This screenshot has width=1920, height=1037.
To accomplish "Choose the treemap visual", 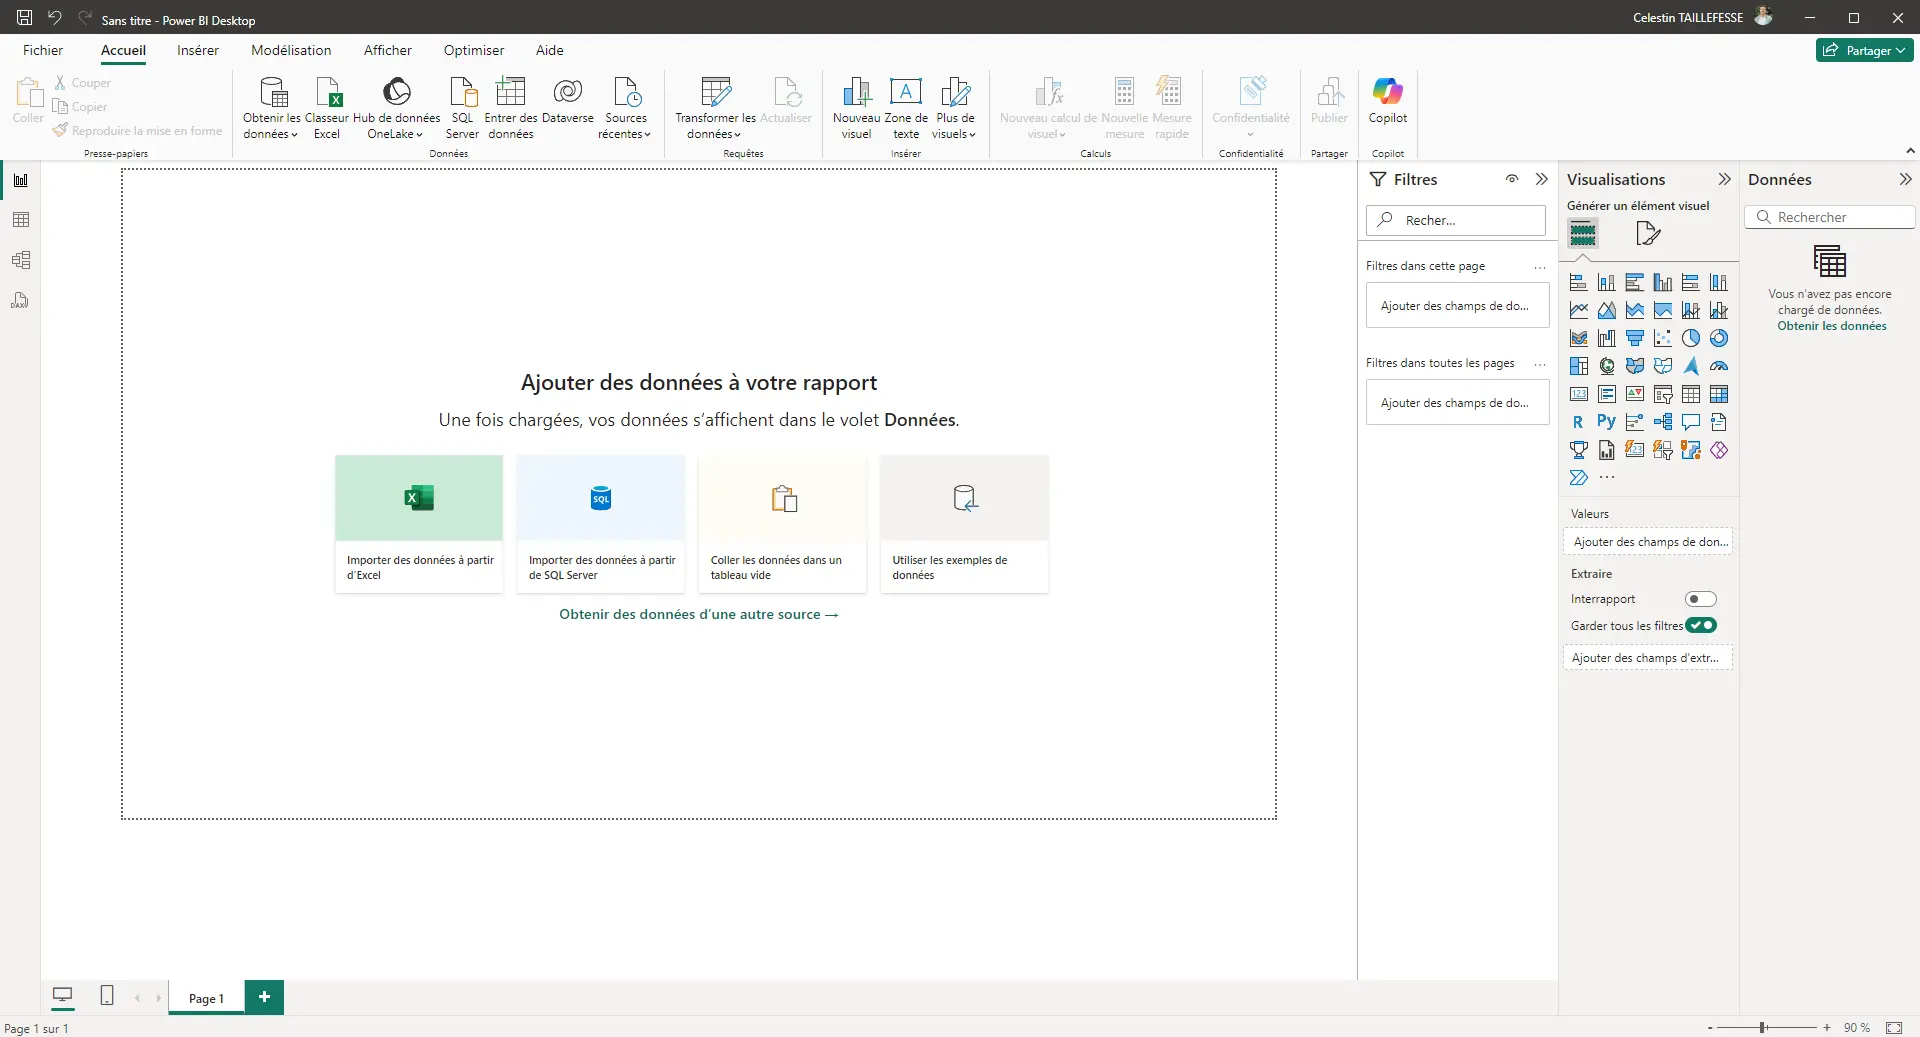I will click(x=1578, y=367).
